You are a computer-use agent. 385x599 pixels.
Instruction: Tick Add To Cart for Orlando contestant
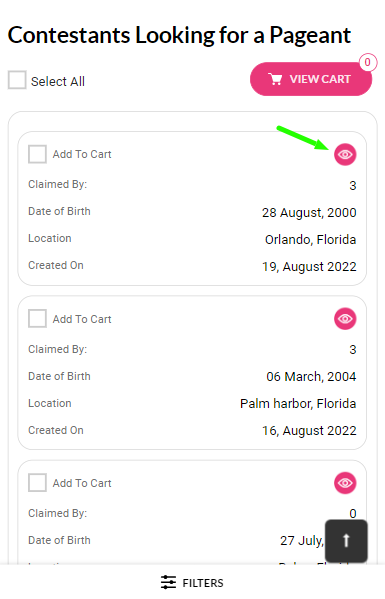click(37, 154)
